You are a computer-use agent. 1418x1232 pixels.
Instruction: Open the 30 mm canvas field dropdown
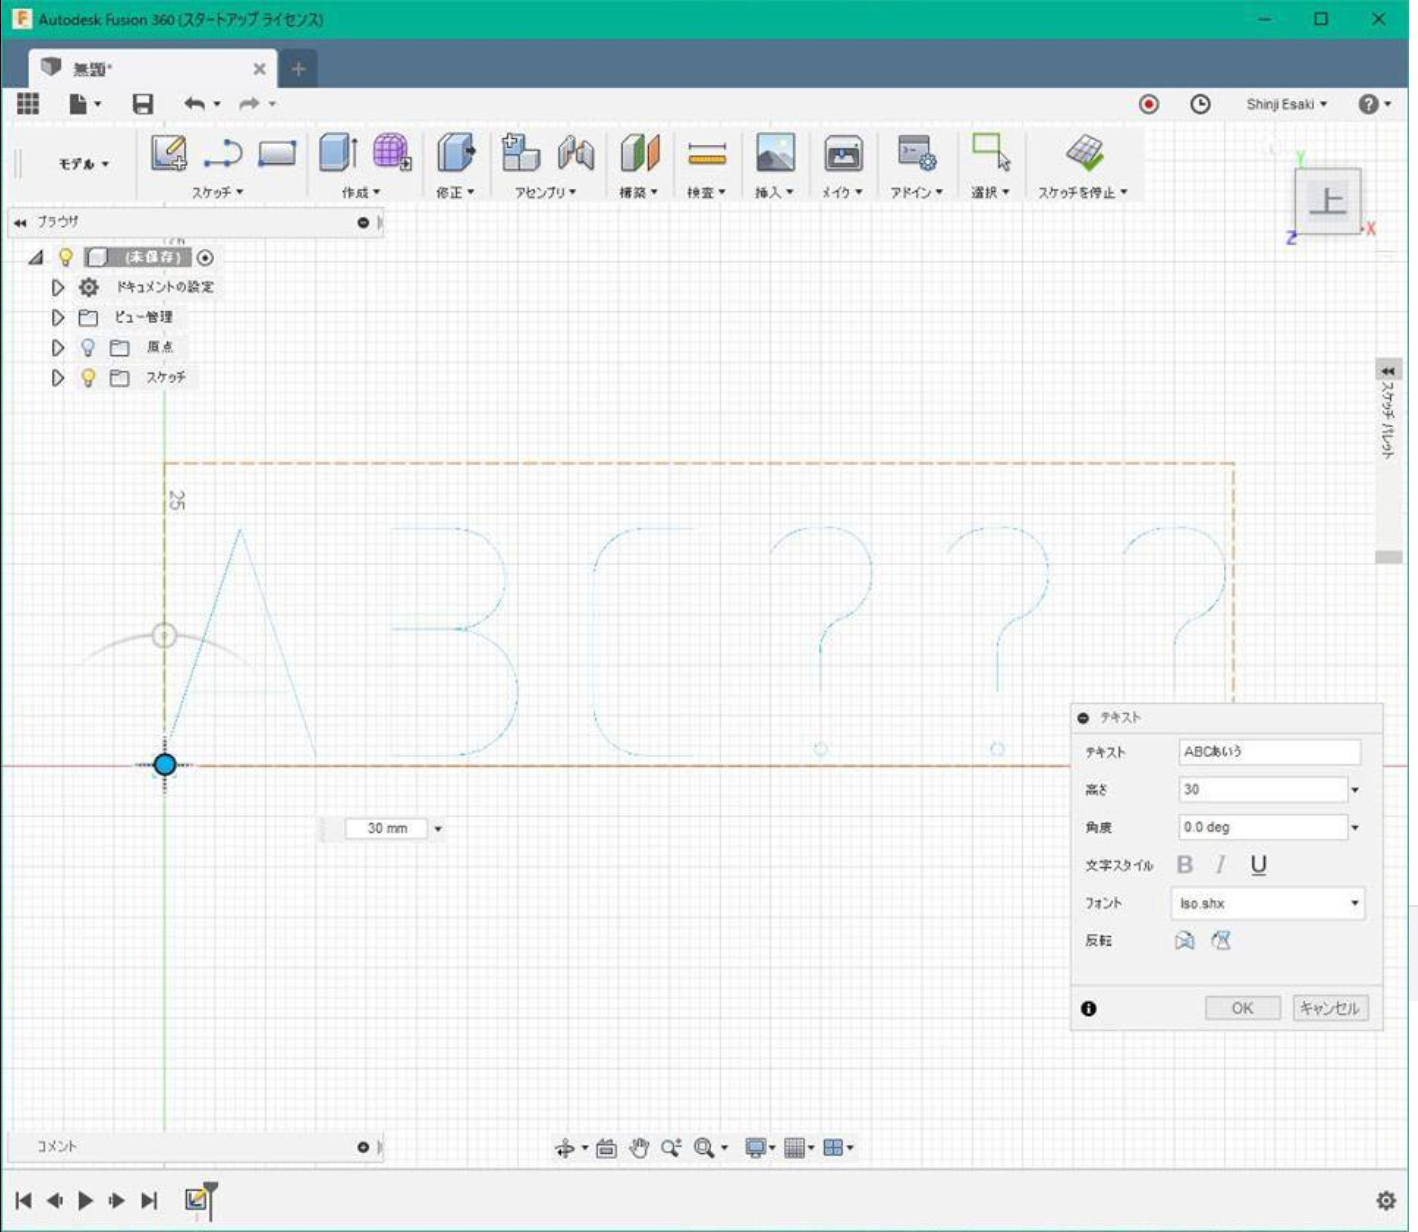coord(438,829)
